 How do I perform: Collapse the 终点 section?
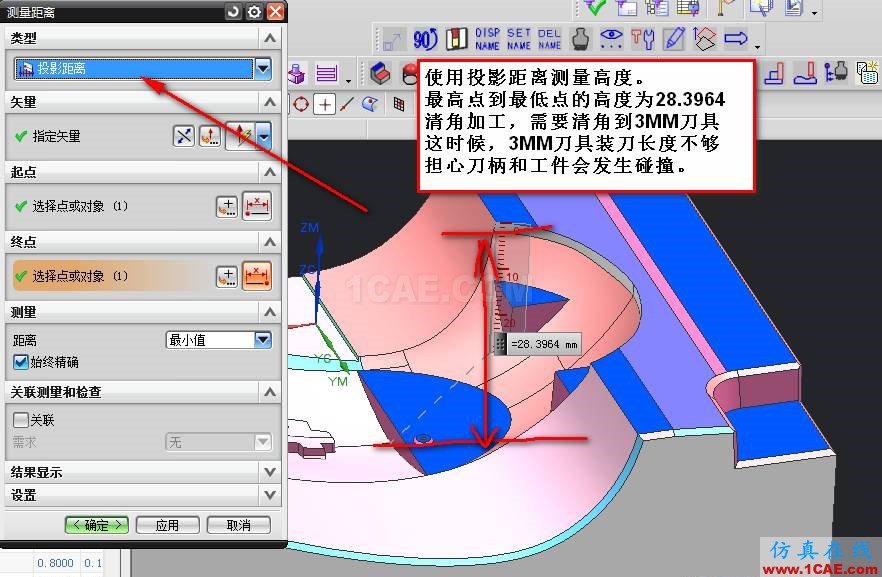click(x=270, y=242)
